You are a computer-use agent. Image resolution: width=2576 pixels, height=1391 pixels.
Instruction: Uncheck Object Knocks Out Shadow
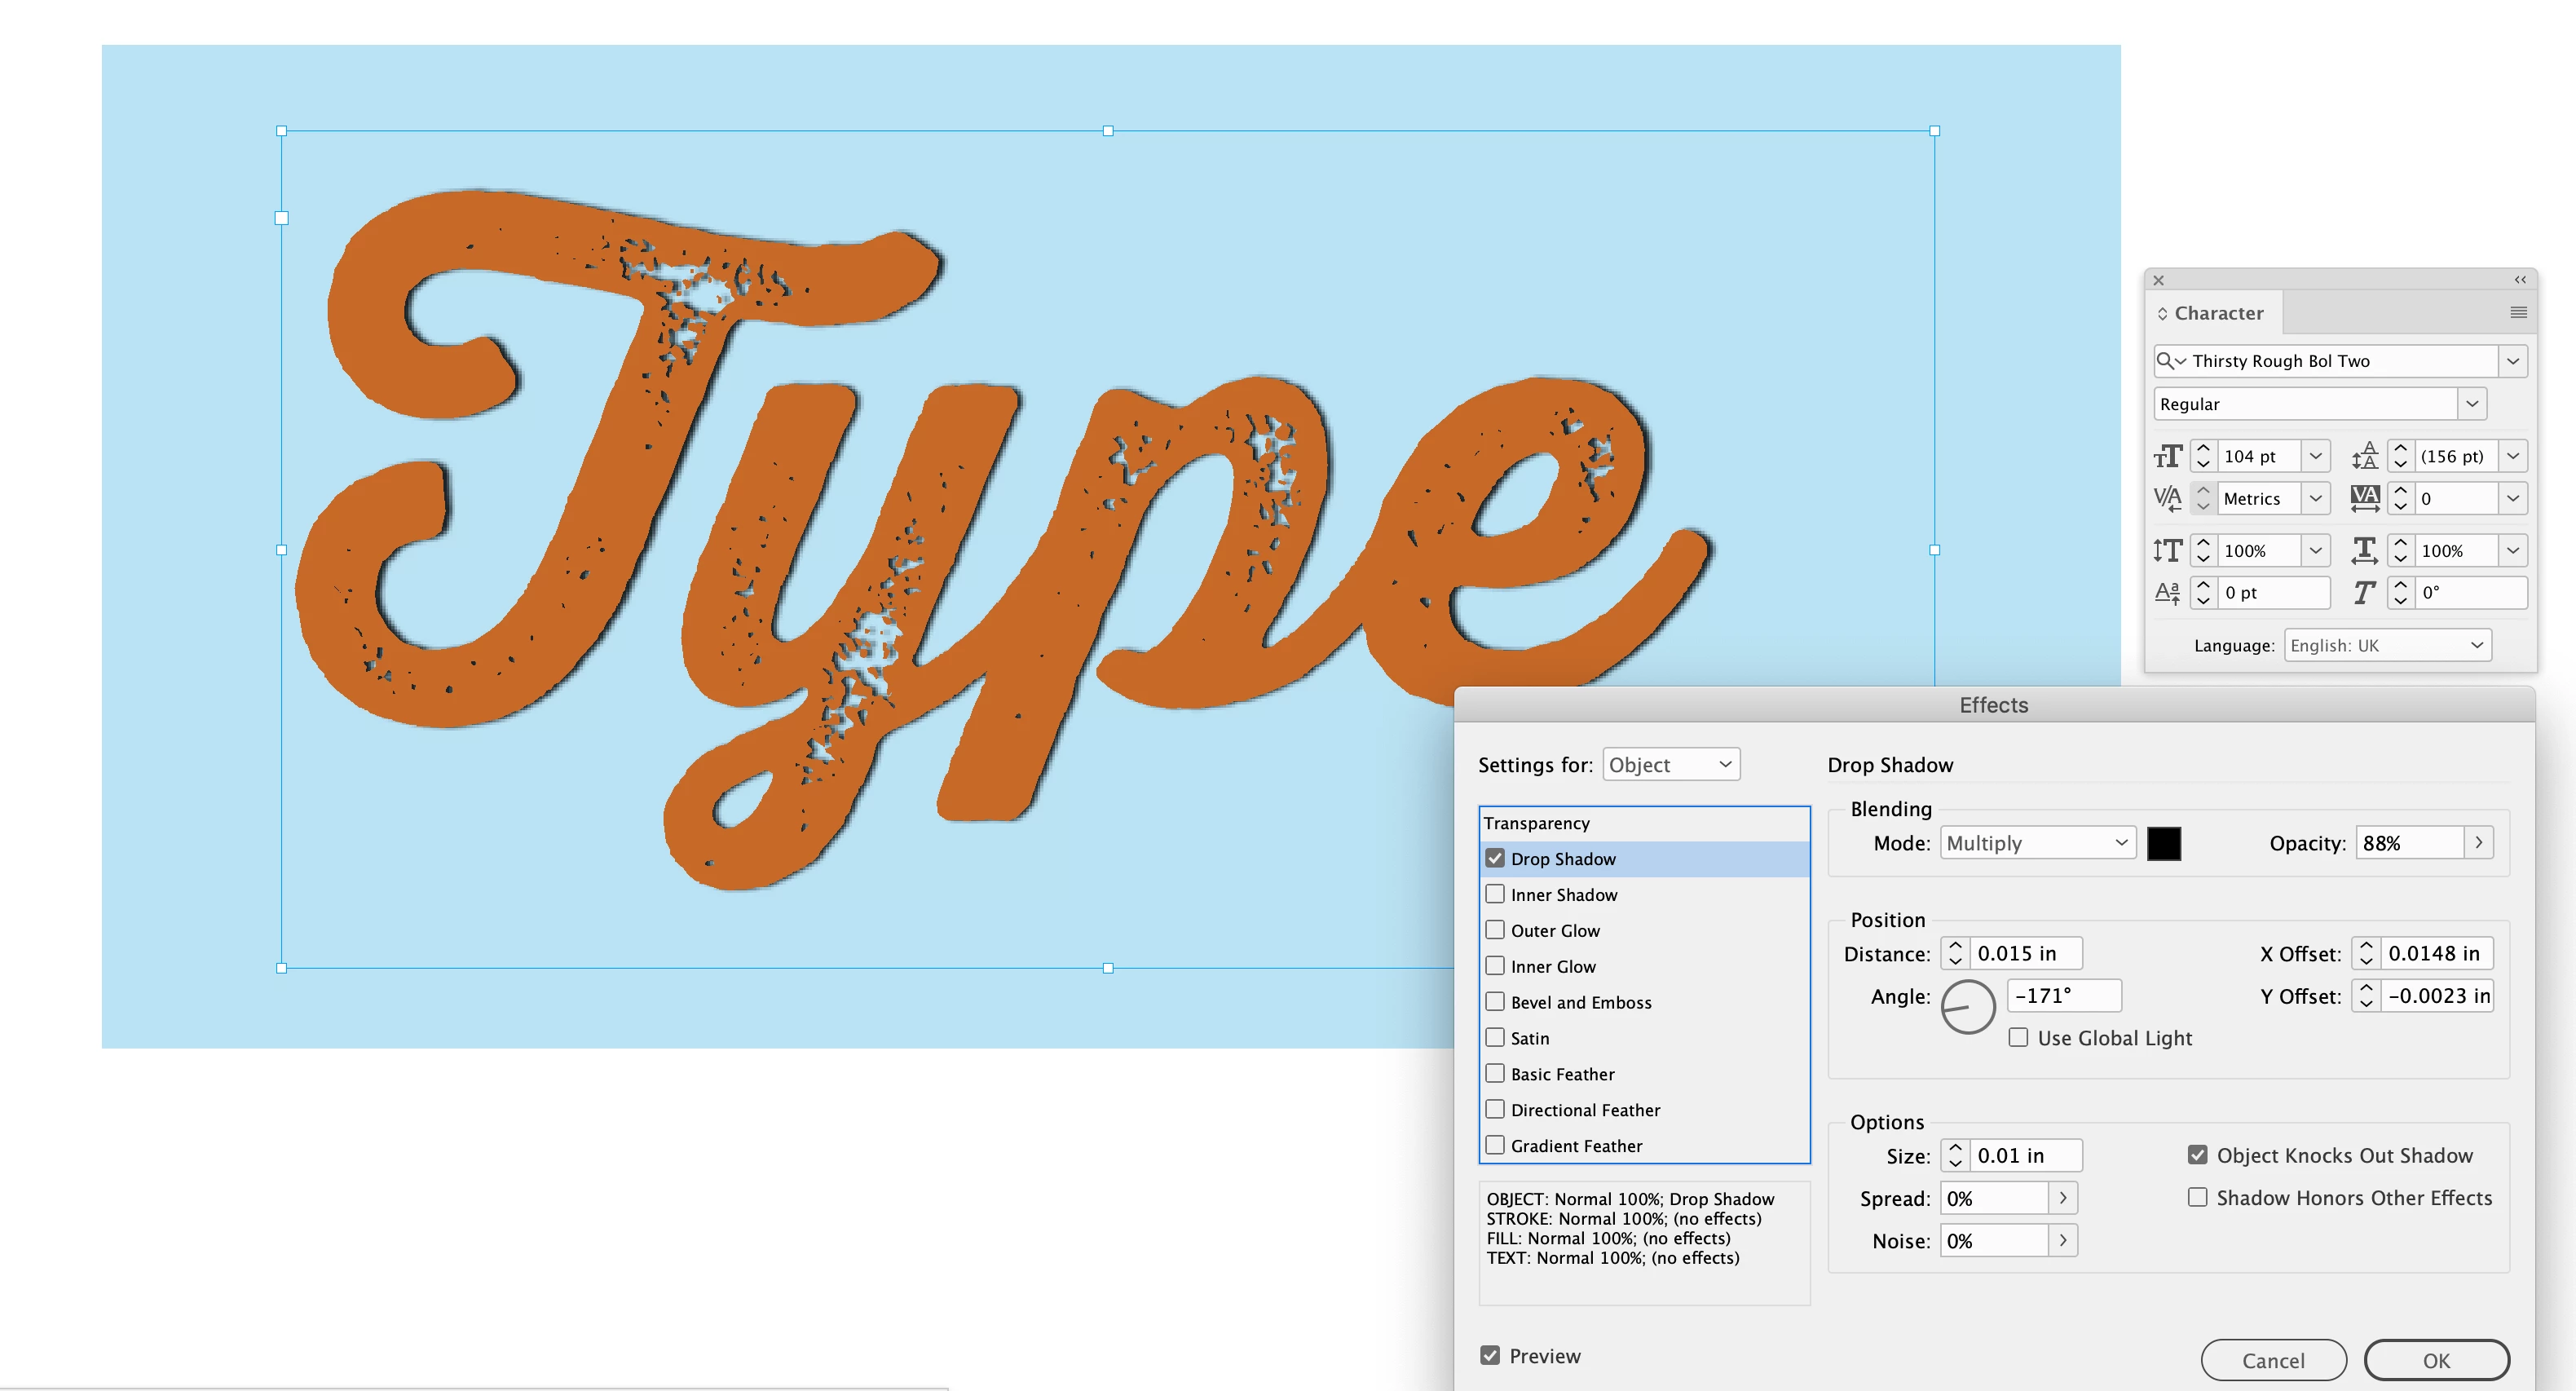click(x=2197, y=1155)
